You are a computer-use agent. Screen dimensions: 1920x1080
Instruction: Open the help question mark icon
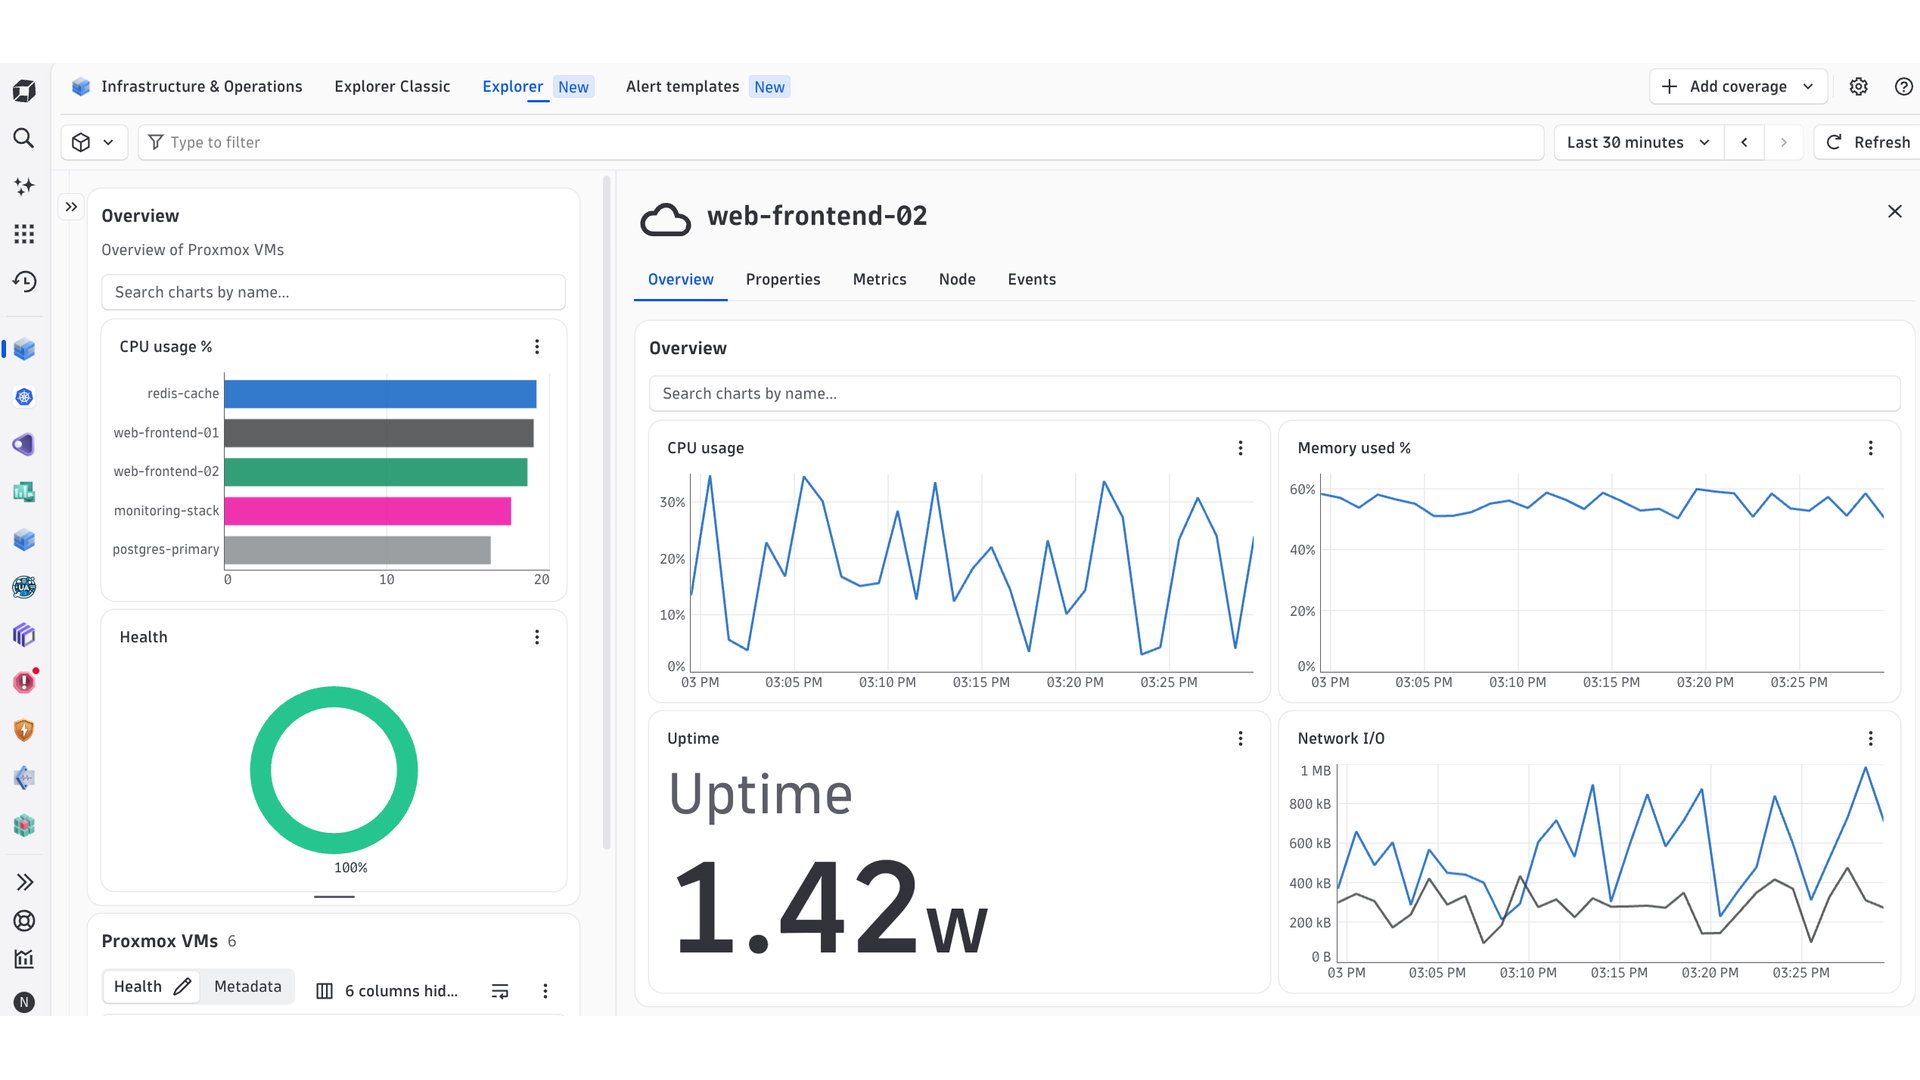(x=1904, y=87)
